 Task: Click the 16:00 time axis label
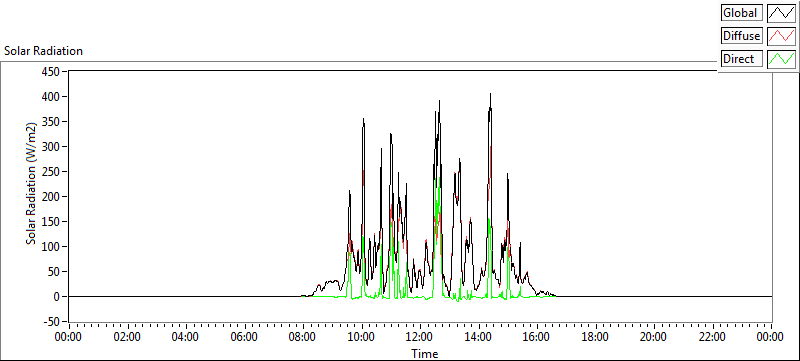click(x=537, y=337)
